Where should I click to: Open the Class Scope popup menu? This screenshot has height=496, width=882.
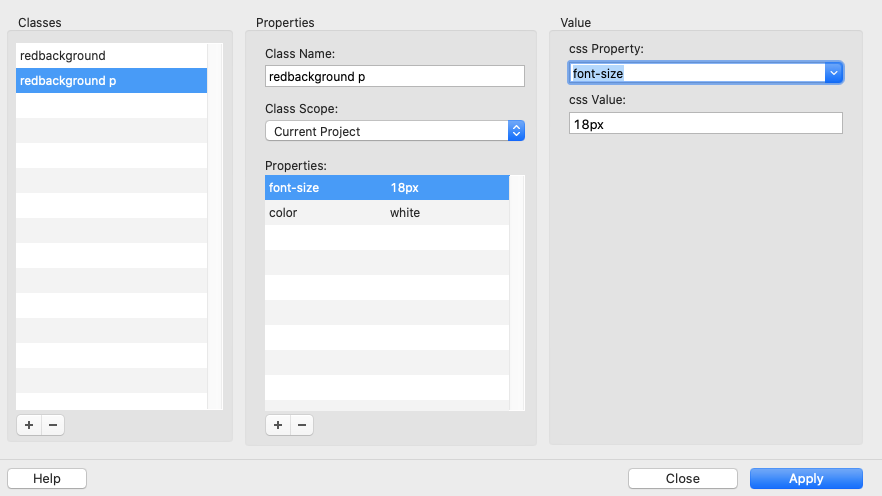point(516,131)
